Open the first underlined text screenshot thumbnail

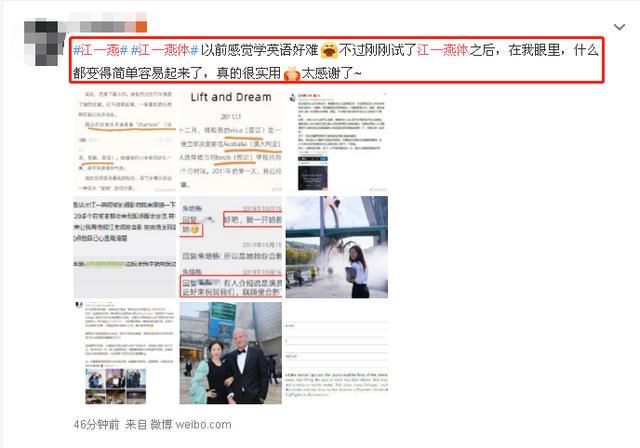tap(124, 141)
